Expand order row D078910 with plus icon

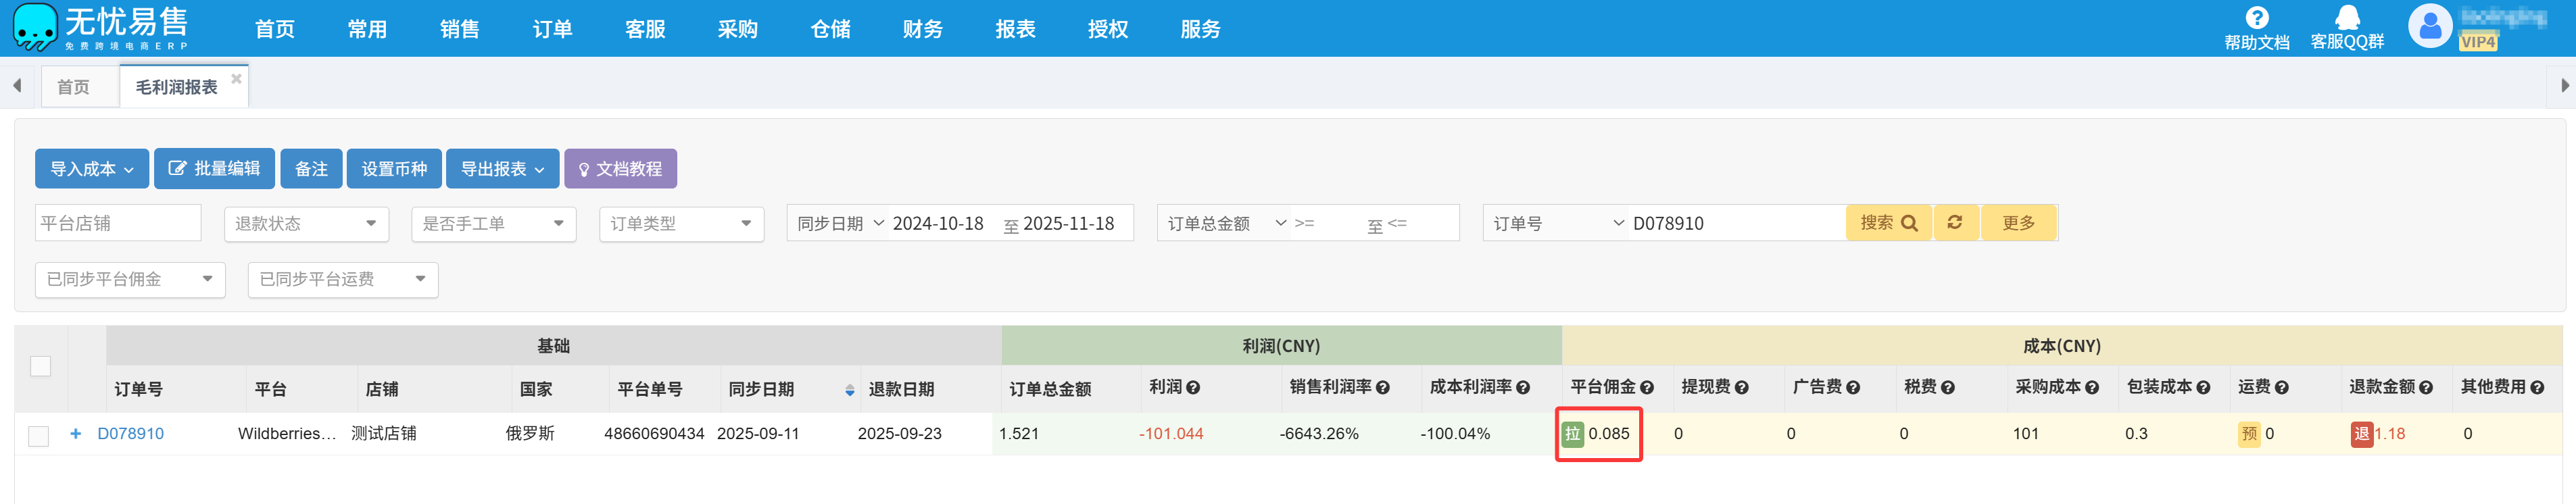point(75,434)
